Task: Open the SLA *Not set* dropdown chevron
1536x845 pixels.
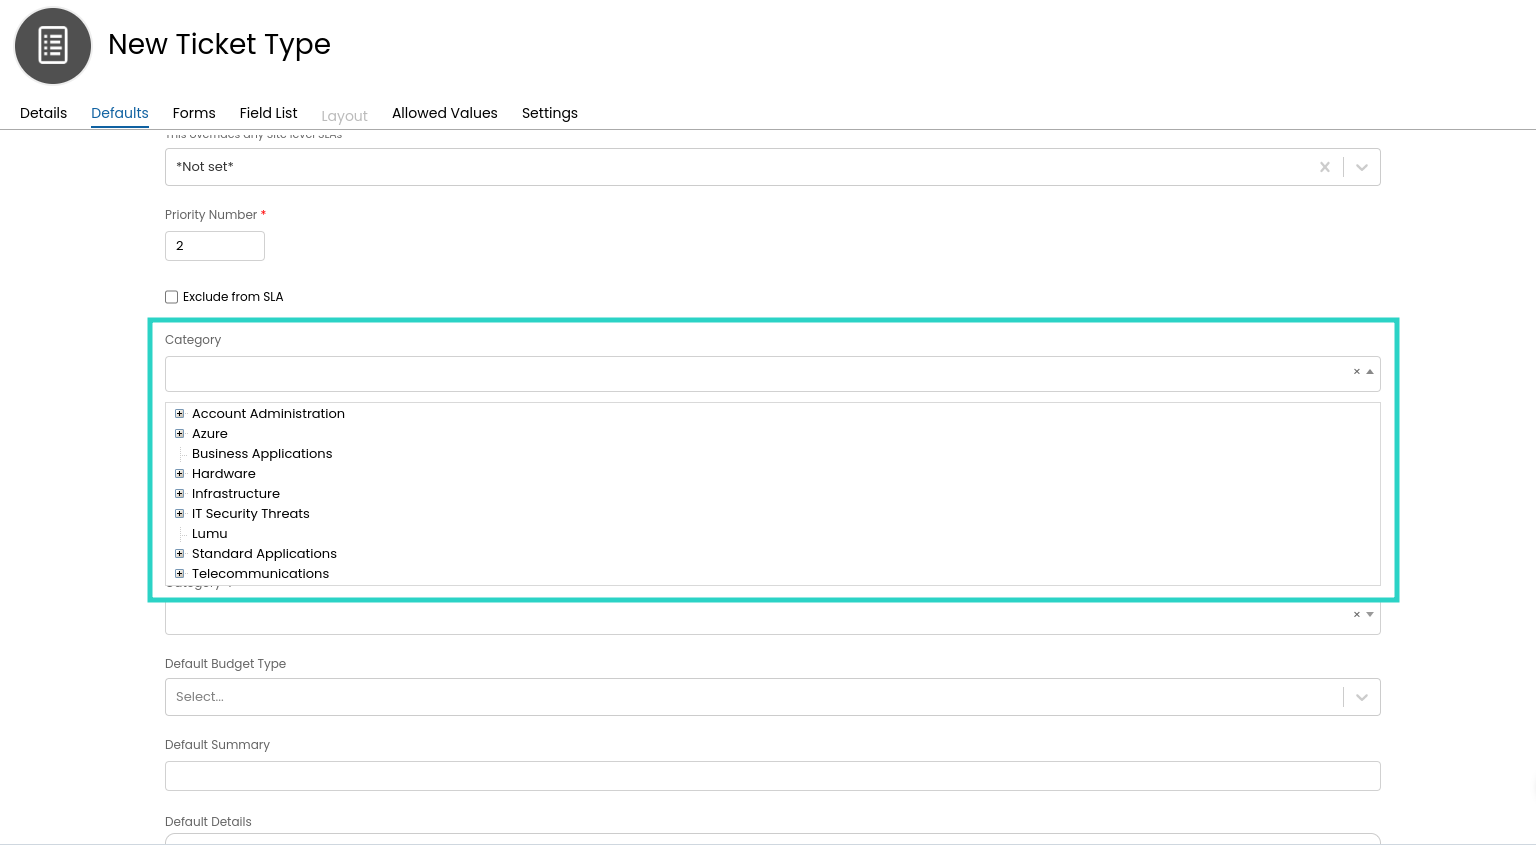Action: 1361,167
